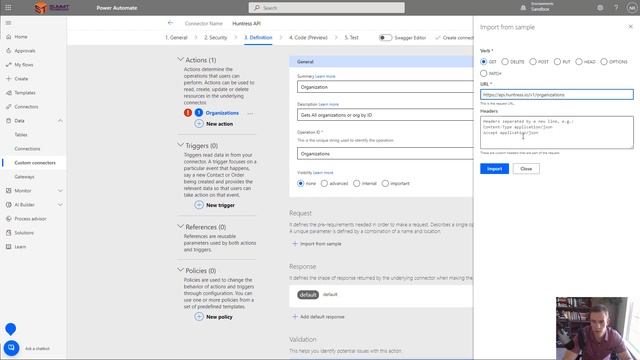Viewport: 640px width, 360px height.
Task: Select Custom connectors in sidebar
Action: click(34, 163)
